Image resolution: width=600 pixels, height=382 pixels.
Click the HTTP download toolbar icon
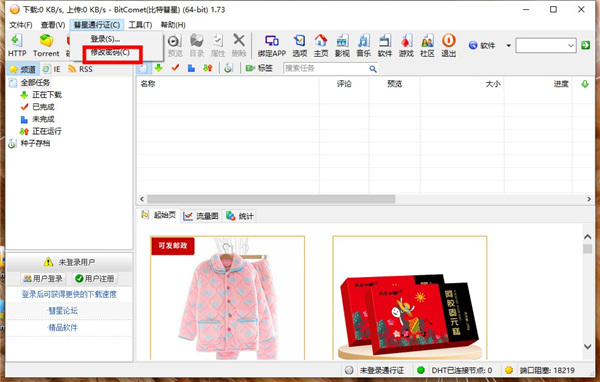(x=17, y=45)
